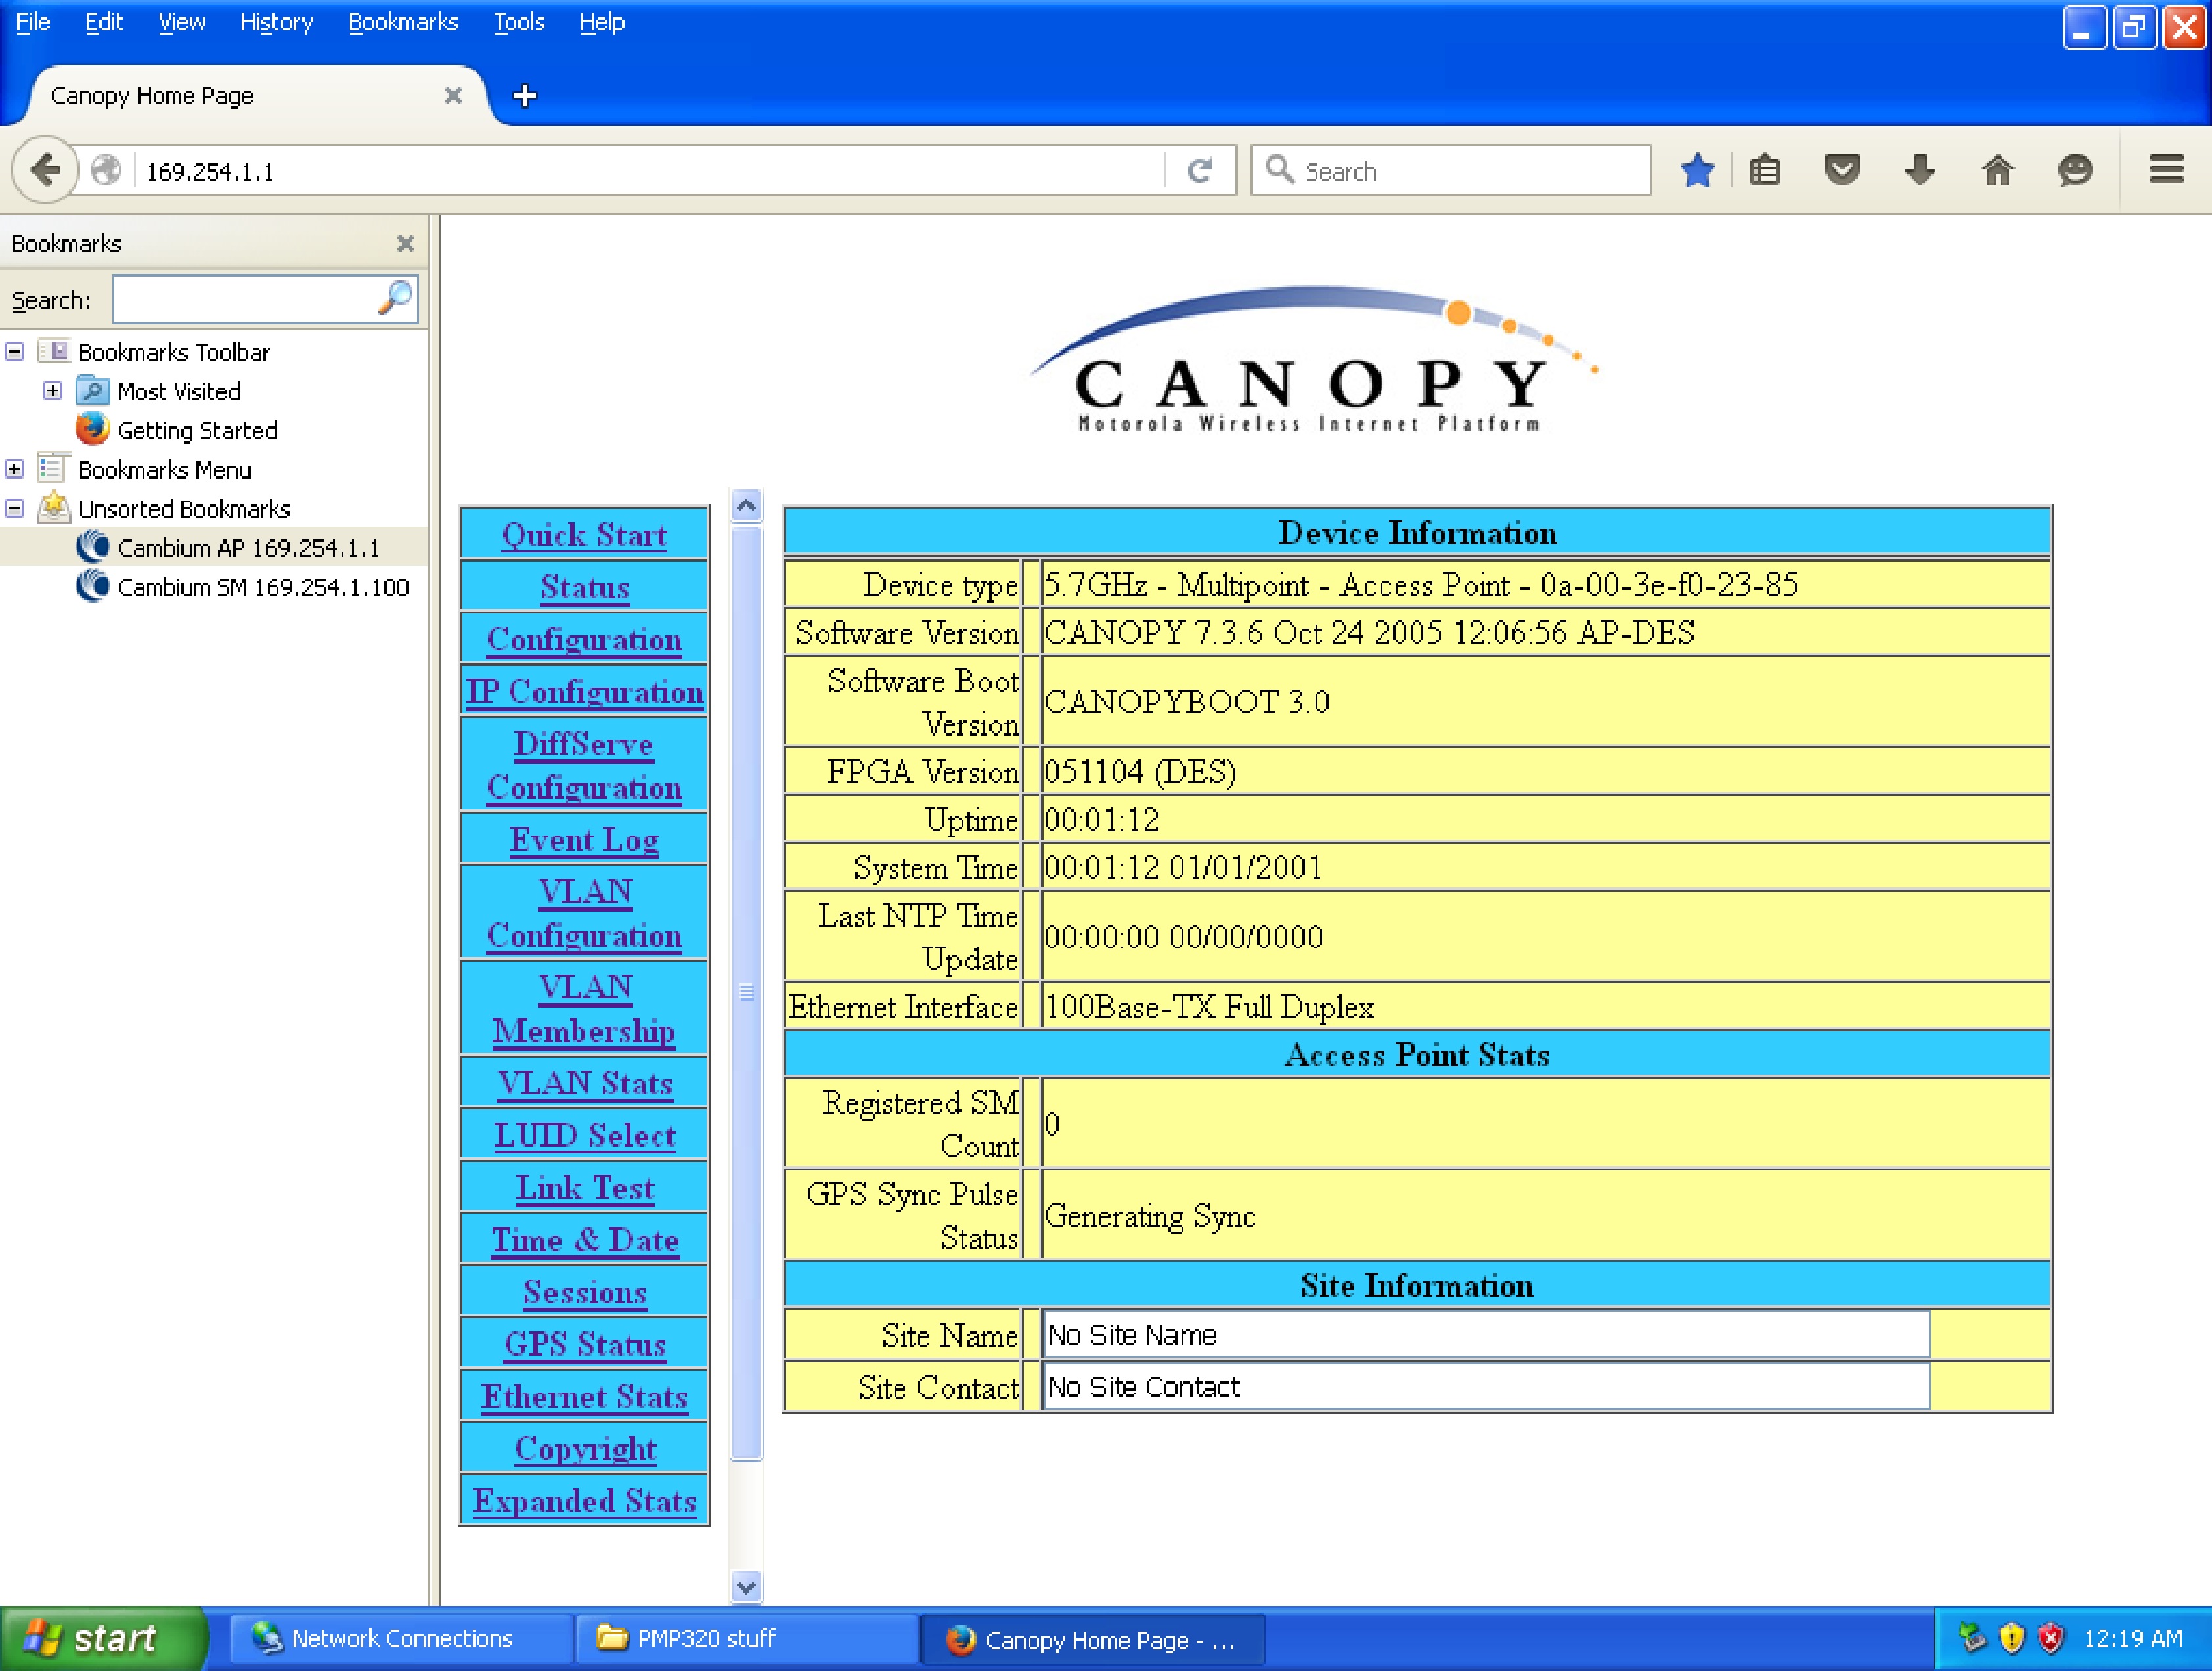The height and width of the screenshot is (1671, 2212).
Task: Open the View menu
Action: [x=181, y=22]
